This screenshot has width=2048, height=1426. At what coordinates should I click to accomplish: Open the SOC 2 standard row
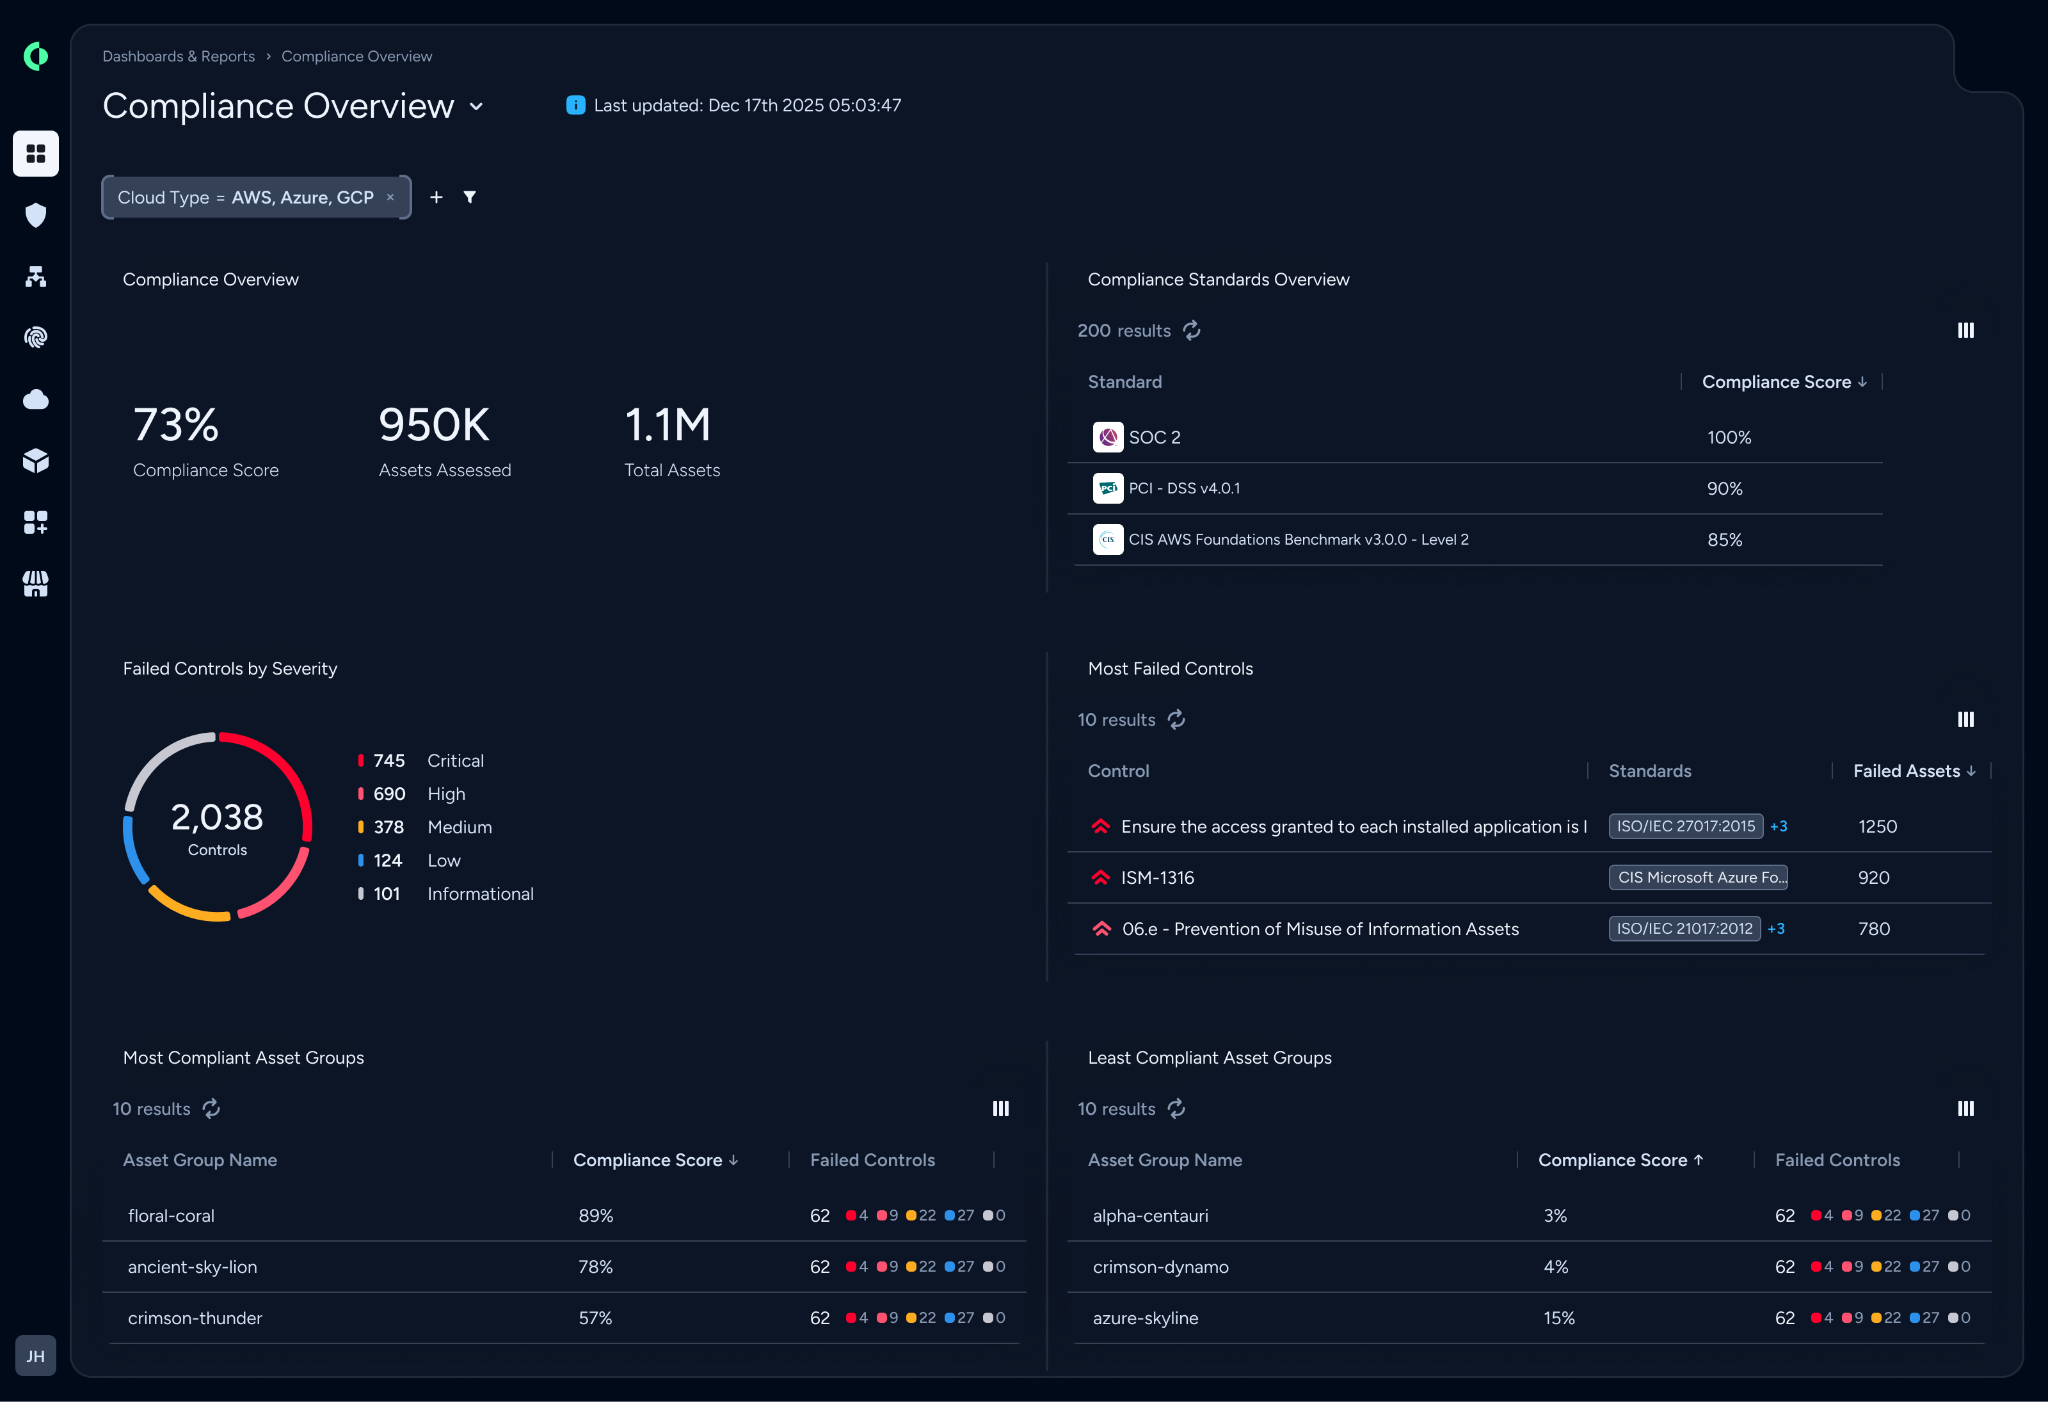1475,437
